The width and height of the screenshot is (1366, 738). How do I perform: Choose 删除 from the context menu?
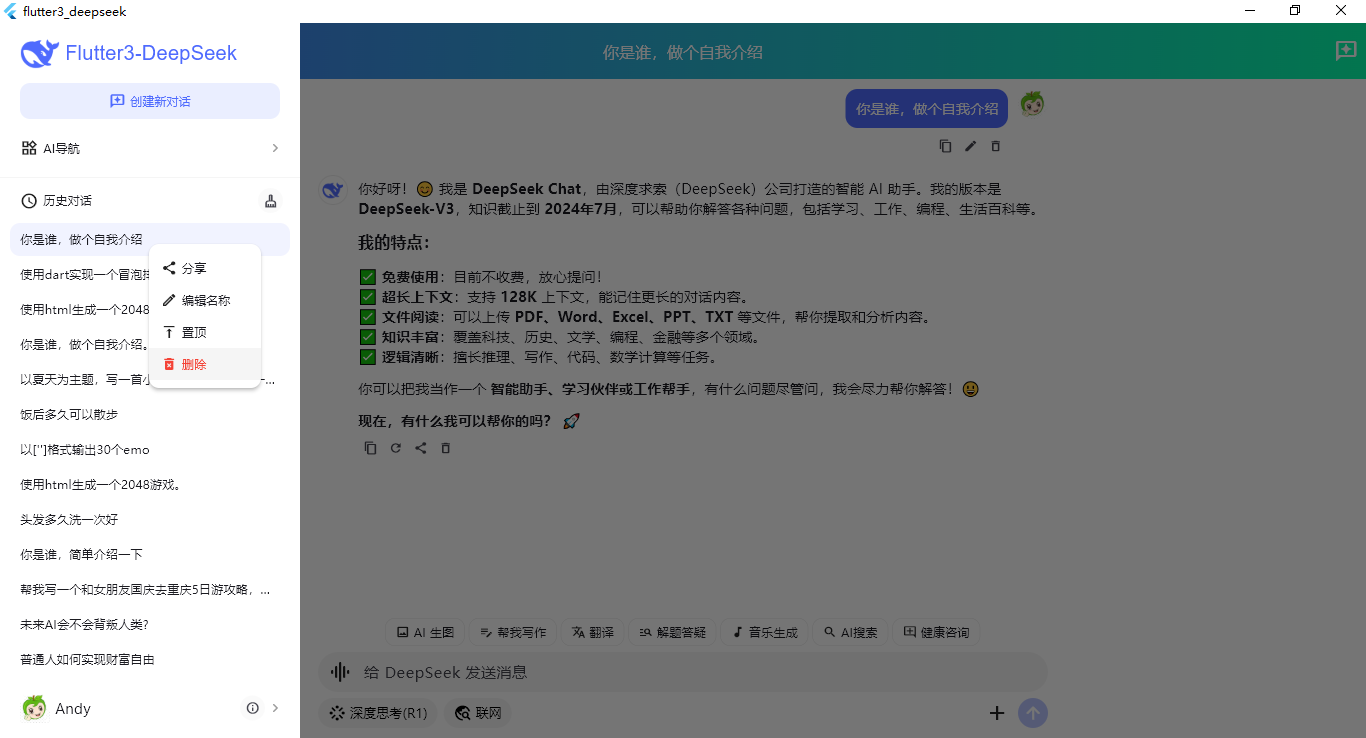pyautogui.click(x=205, y=364)
